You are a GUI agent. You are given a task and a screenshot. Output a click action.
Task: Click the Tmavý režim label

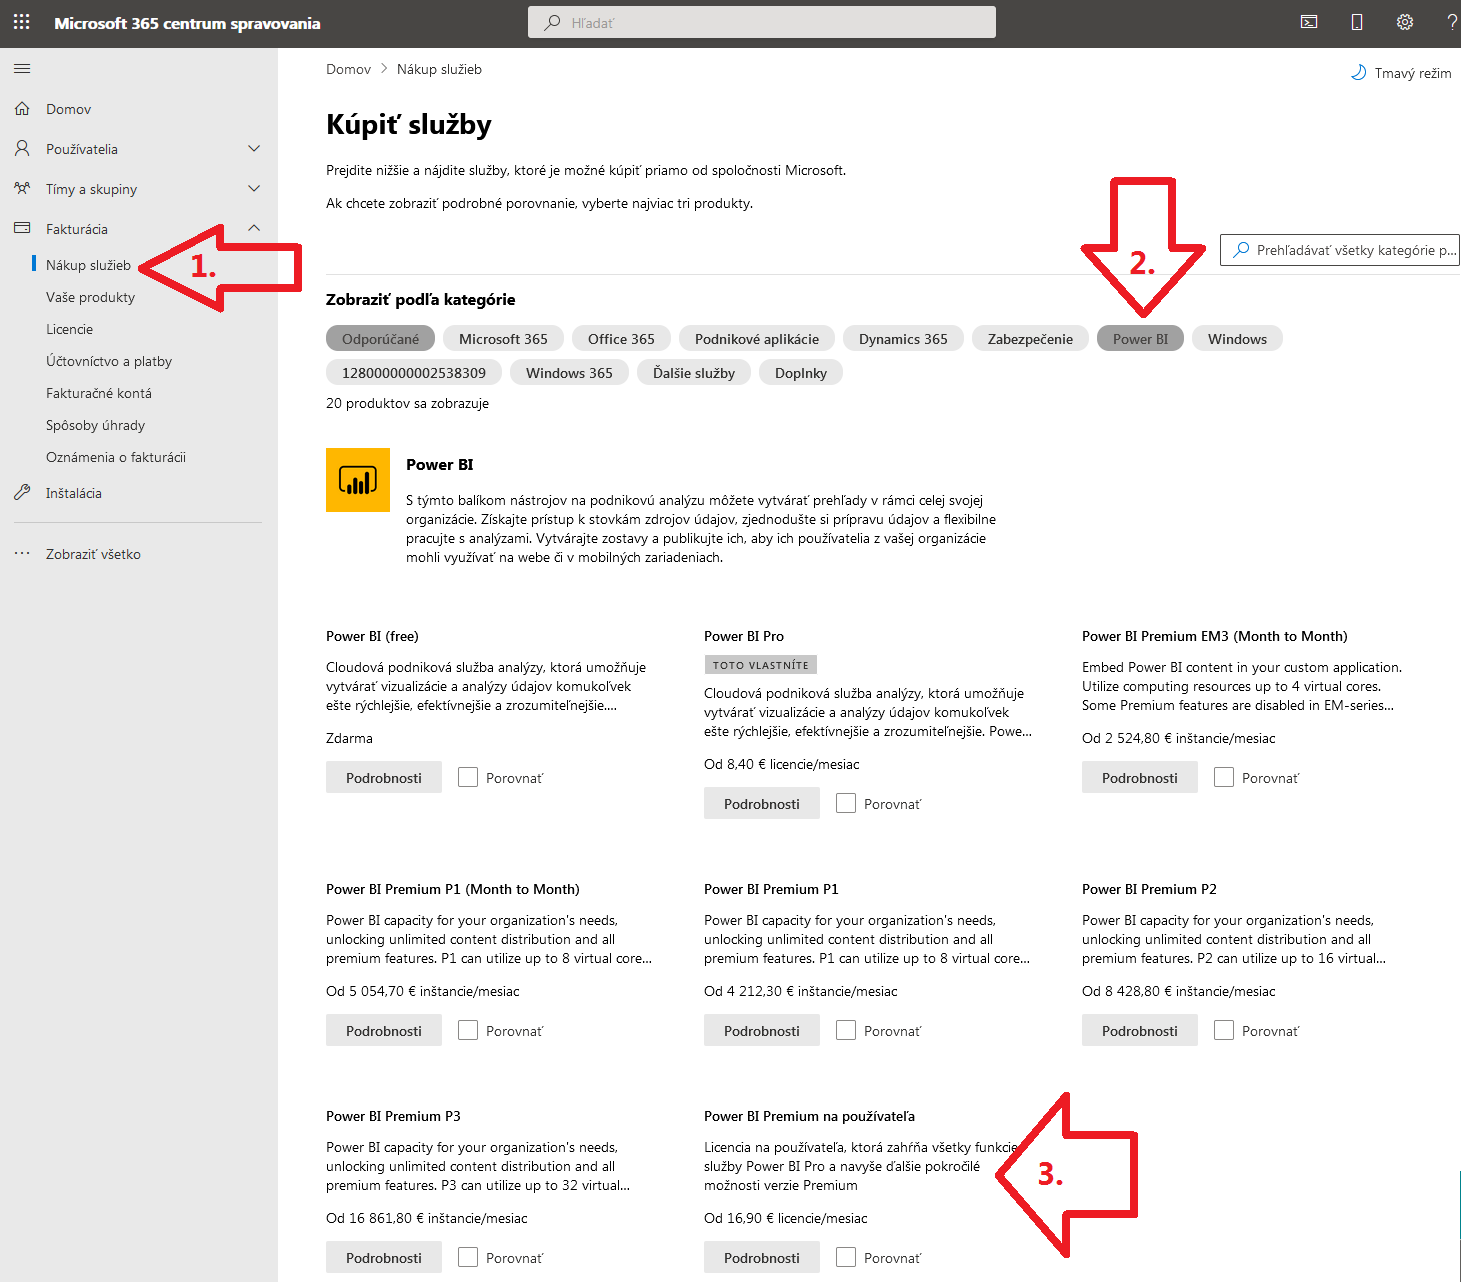1412,73
